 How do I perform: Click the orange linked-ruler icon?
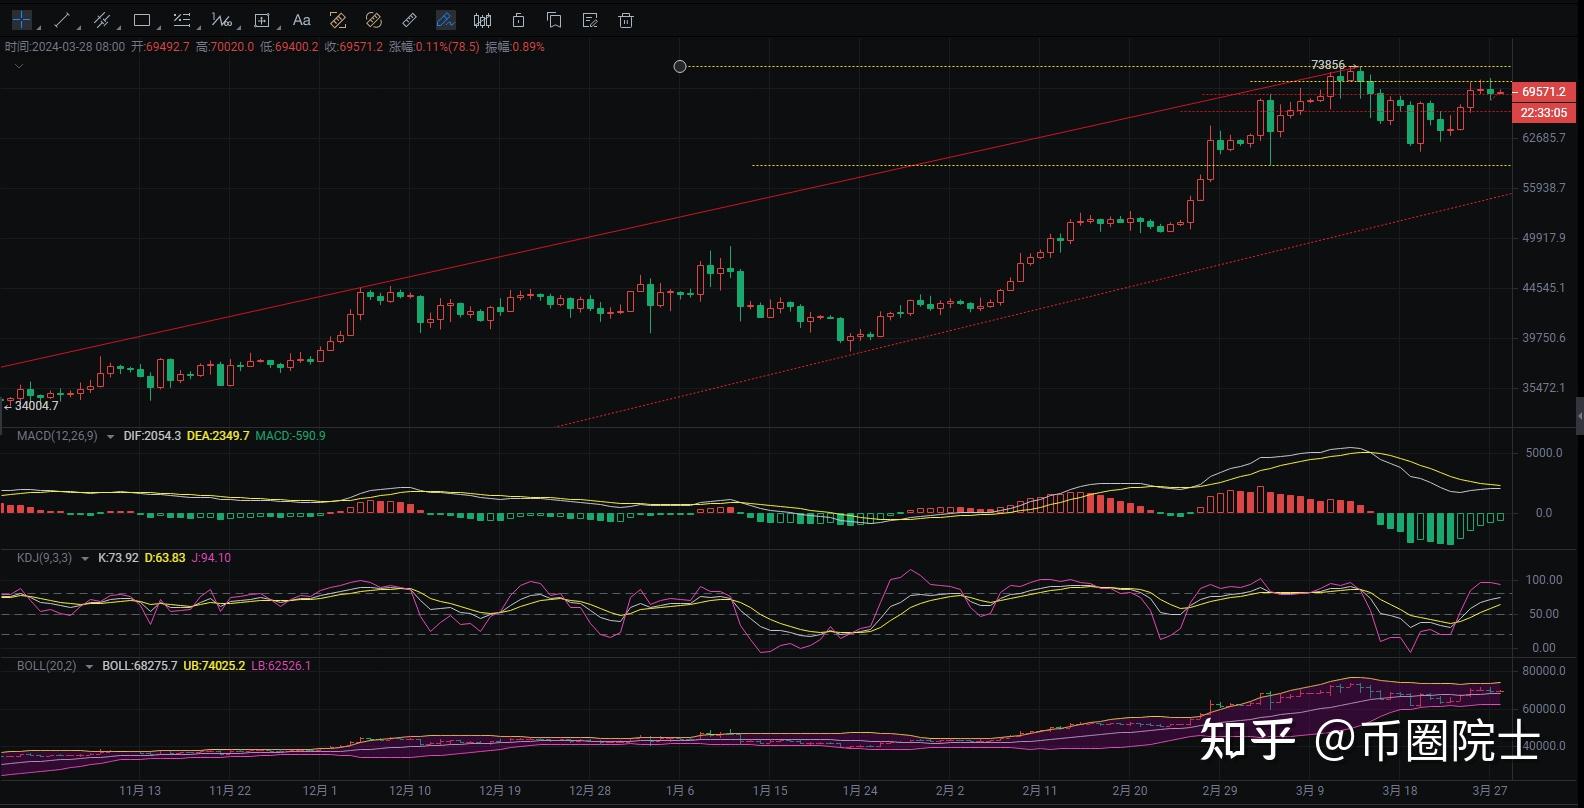click(x=374, y=20)
